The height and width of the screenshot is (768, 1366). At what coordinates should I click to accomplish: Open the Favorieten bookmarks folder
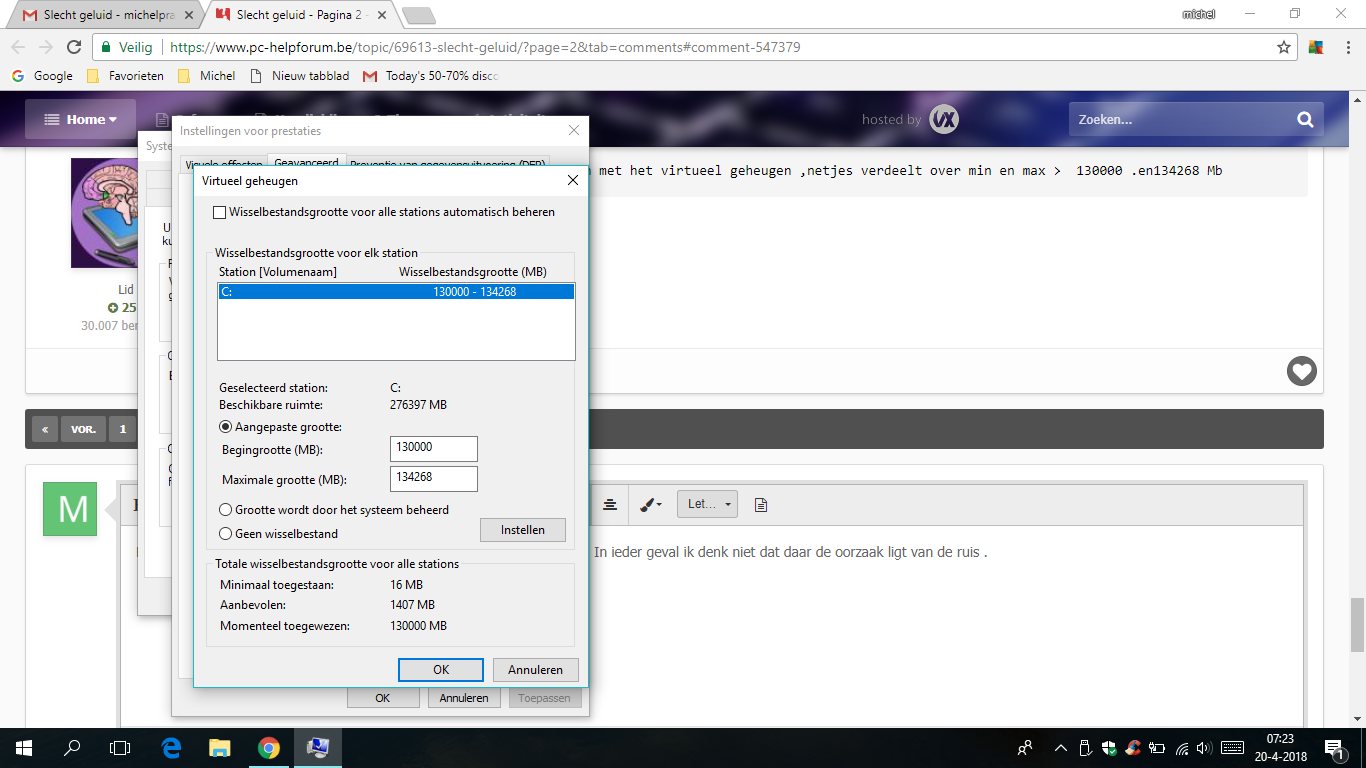tap(126, 75)
